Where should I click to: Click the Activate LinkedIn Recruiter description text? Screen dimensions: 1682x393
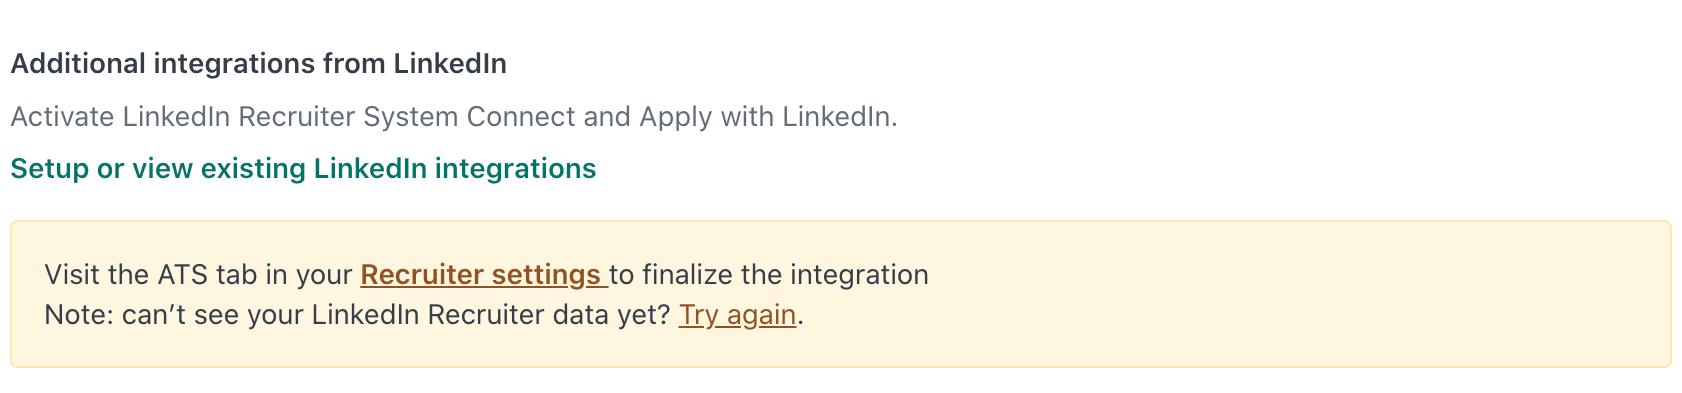(x=454, y=117)
